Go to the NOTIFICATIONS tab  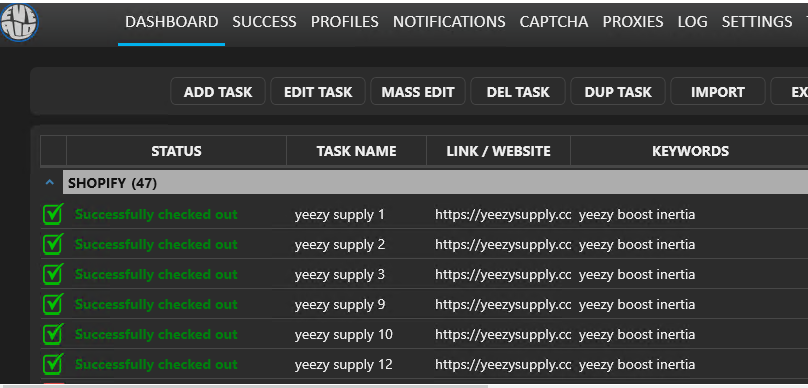click(449, 22)
